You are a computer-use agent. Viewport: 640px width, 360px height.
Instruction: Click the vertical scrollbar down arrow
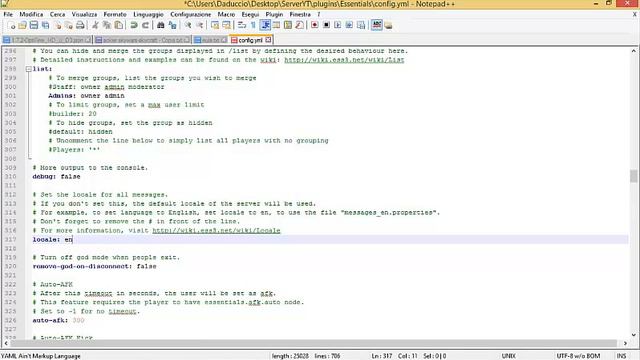633,335
